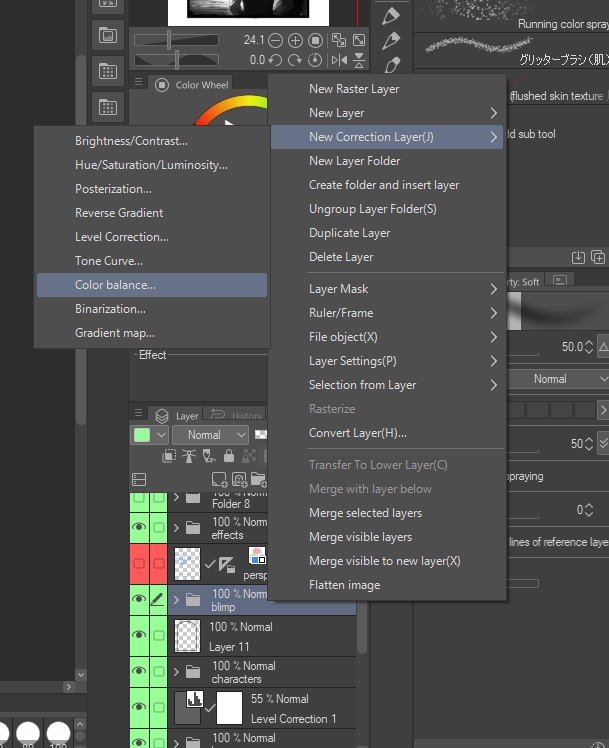Switch to the History tab
The height and width of the screenshot is (748, 609).
(236, 415)
